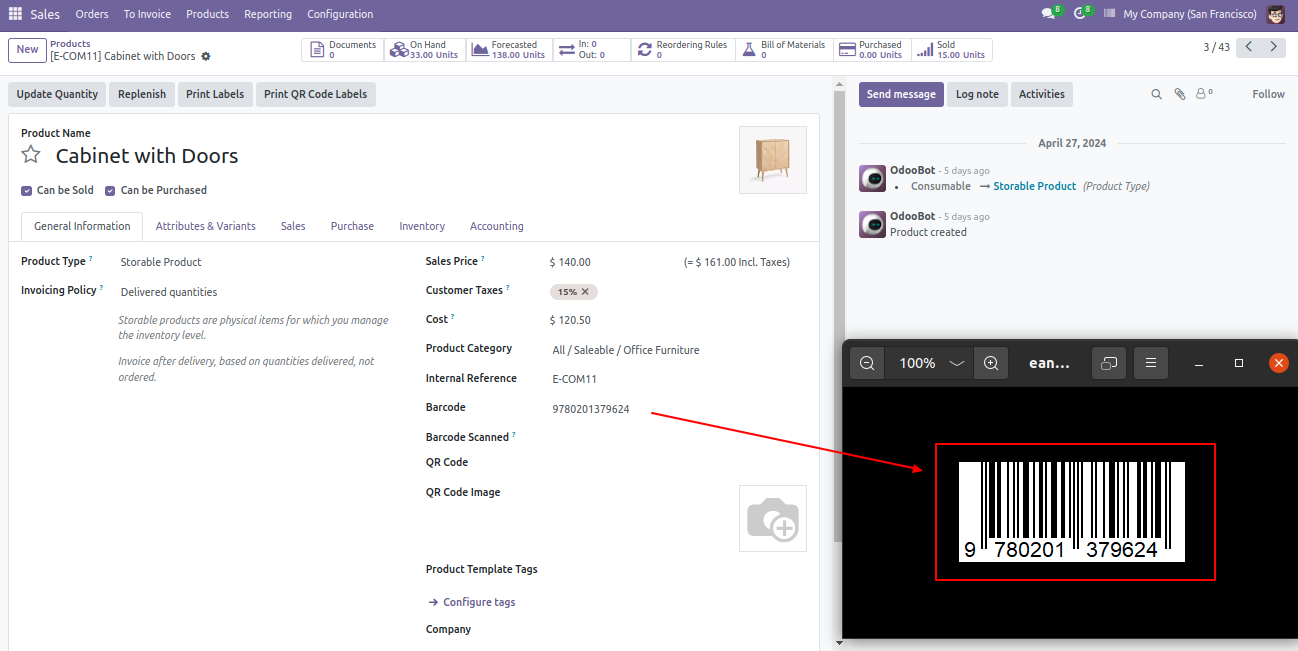Search chatter messages magnifier icon
This screenshot has height=651, width=1298.
pyautogui.click(x=1156, y=94)
